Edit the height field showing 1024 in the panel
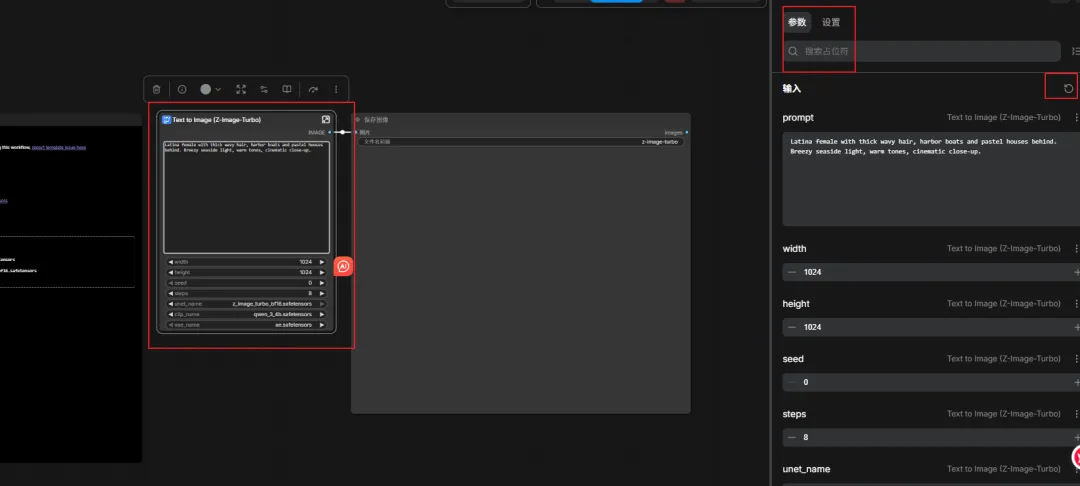Image resolution: width=1080 pixels, height=486 pixels. pyautogui.click(x=931, y=327)
